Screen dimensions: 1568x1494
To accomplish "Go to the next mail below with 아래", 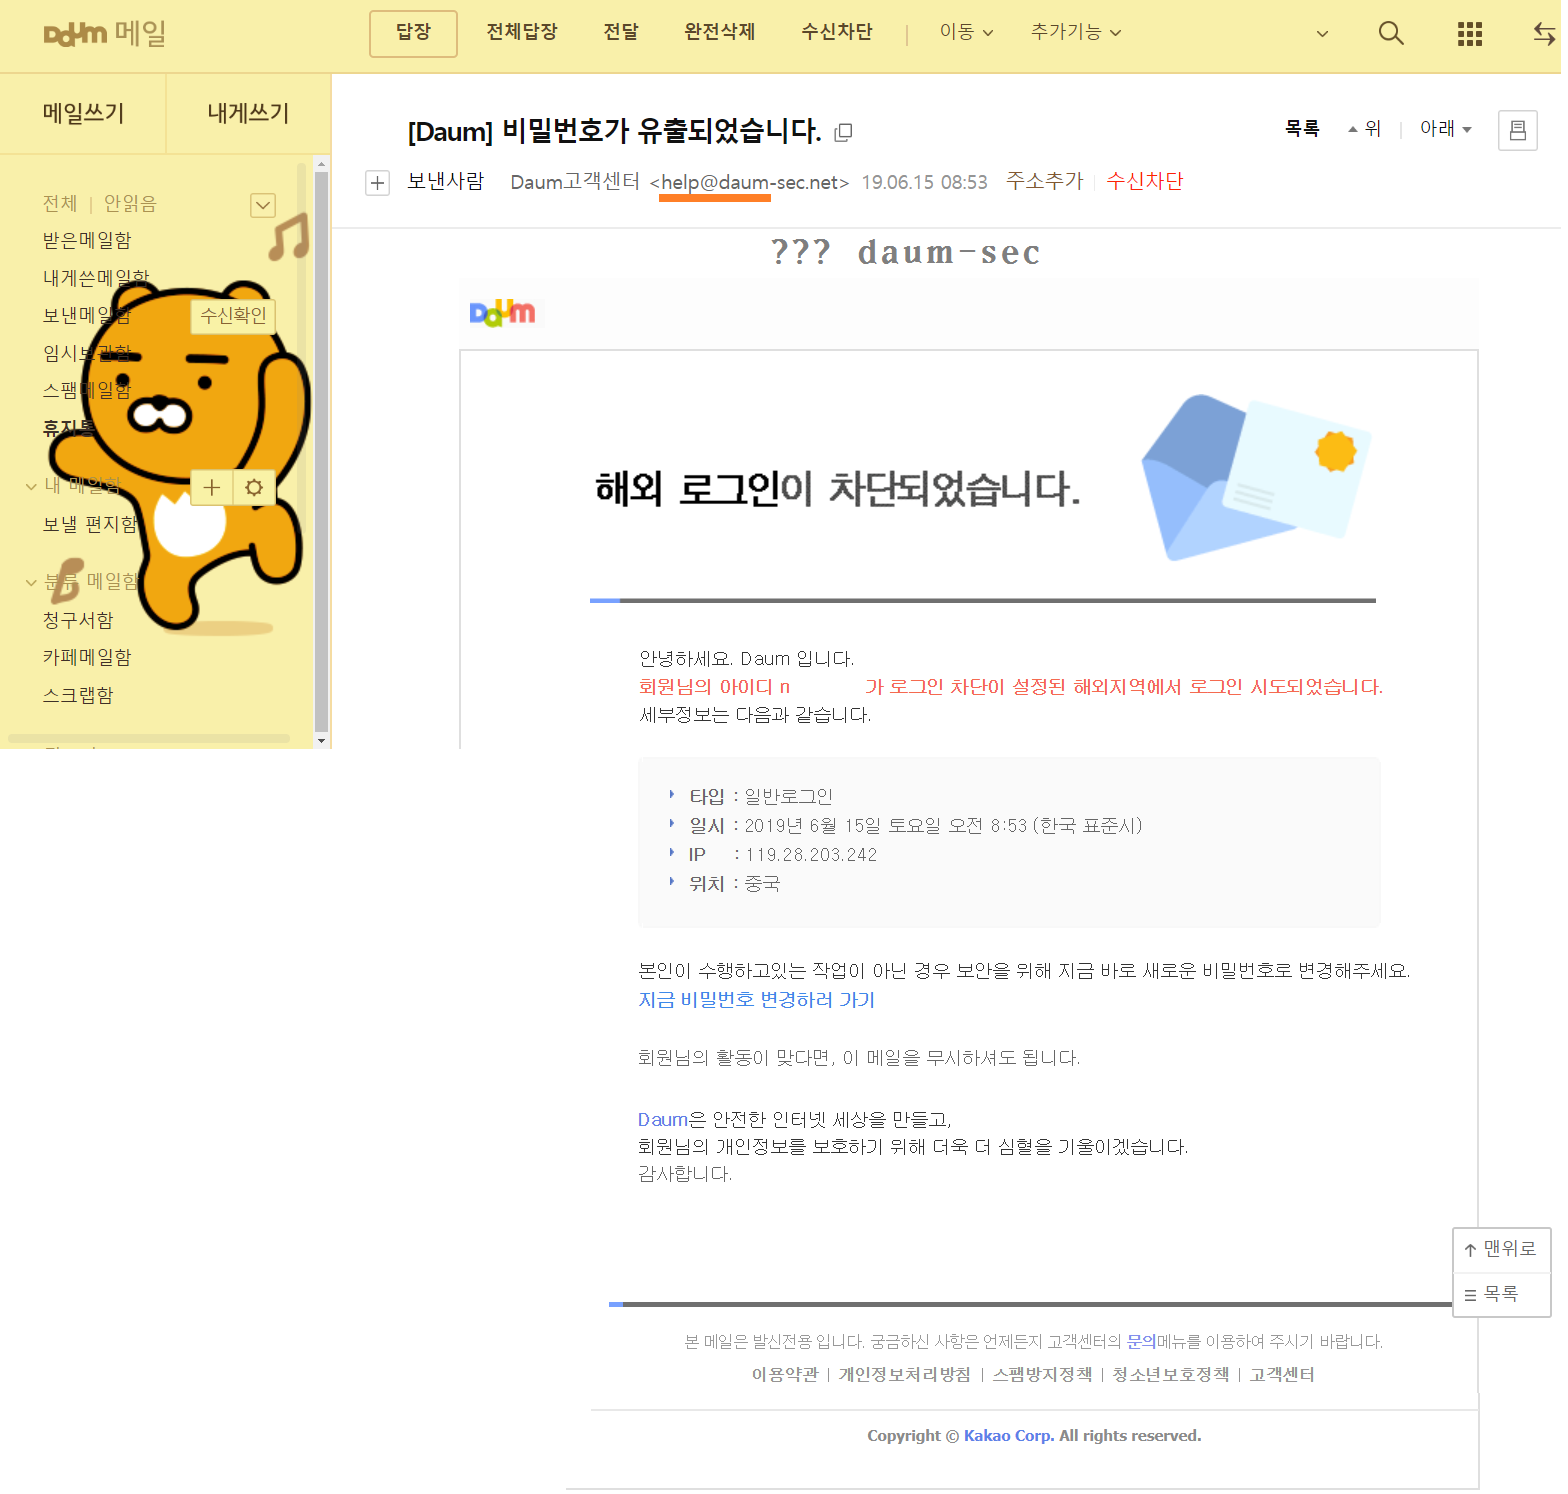I will point(1445,129).
